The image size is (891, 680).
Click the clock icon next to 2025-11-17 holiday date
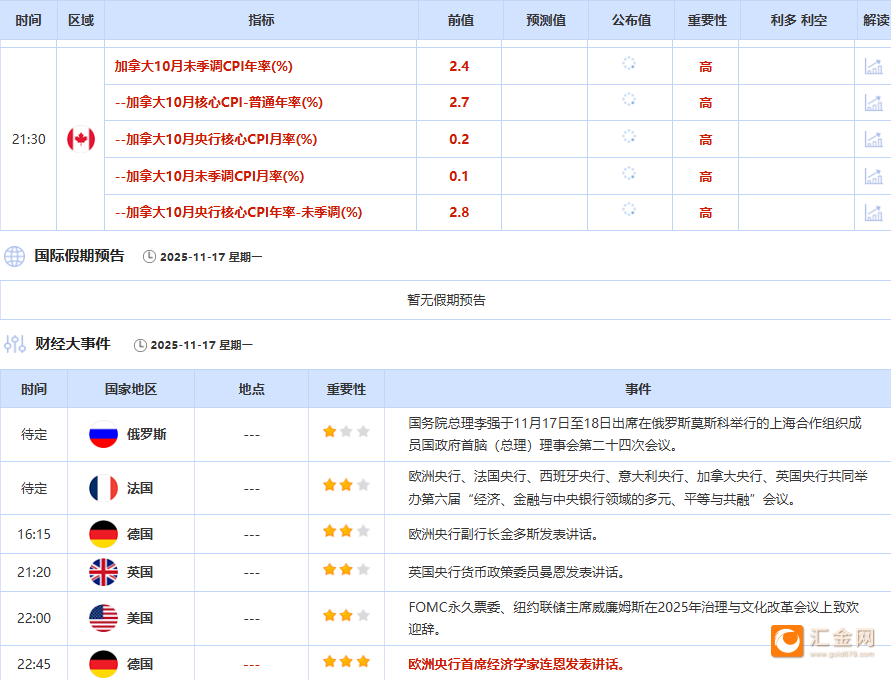click(148, 256)
